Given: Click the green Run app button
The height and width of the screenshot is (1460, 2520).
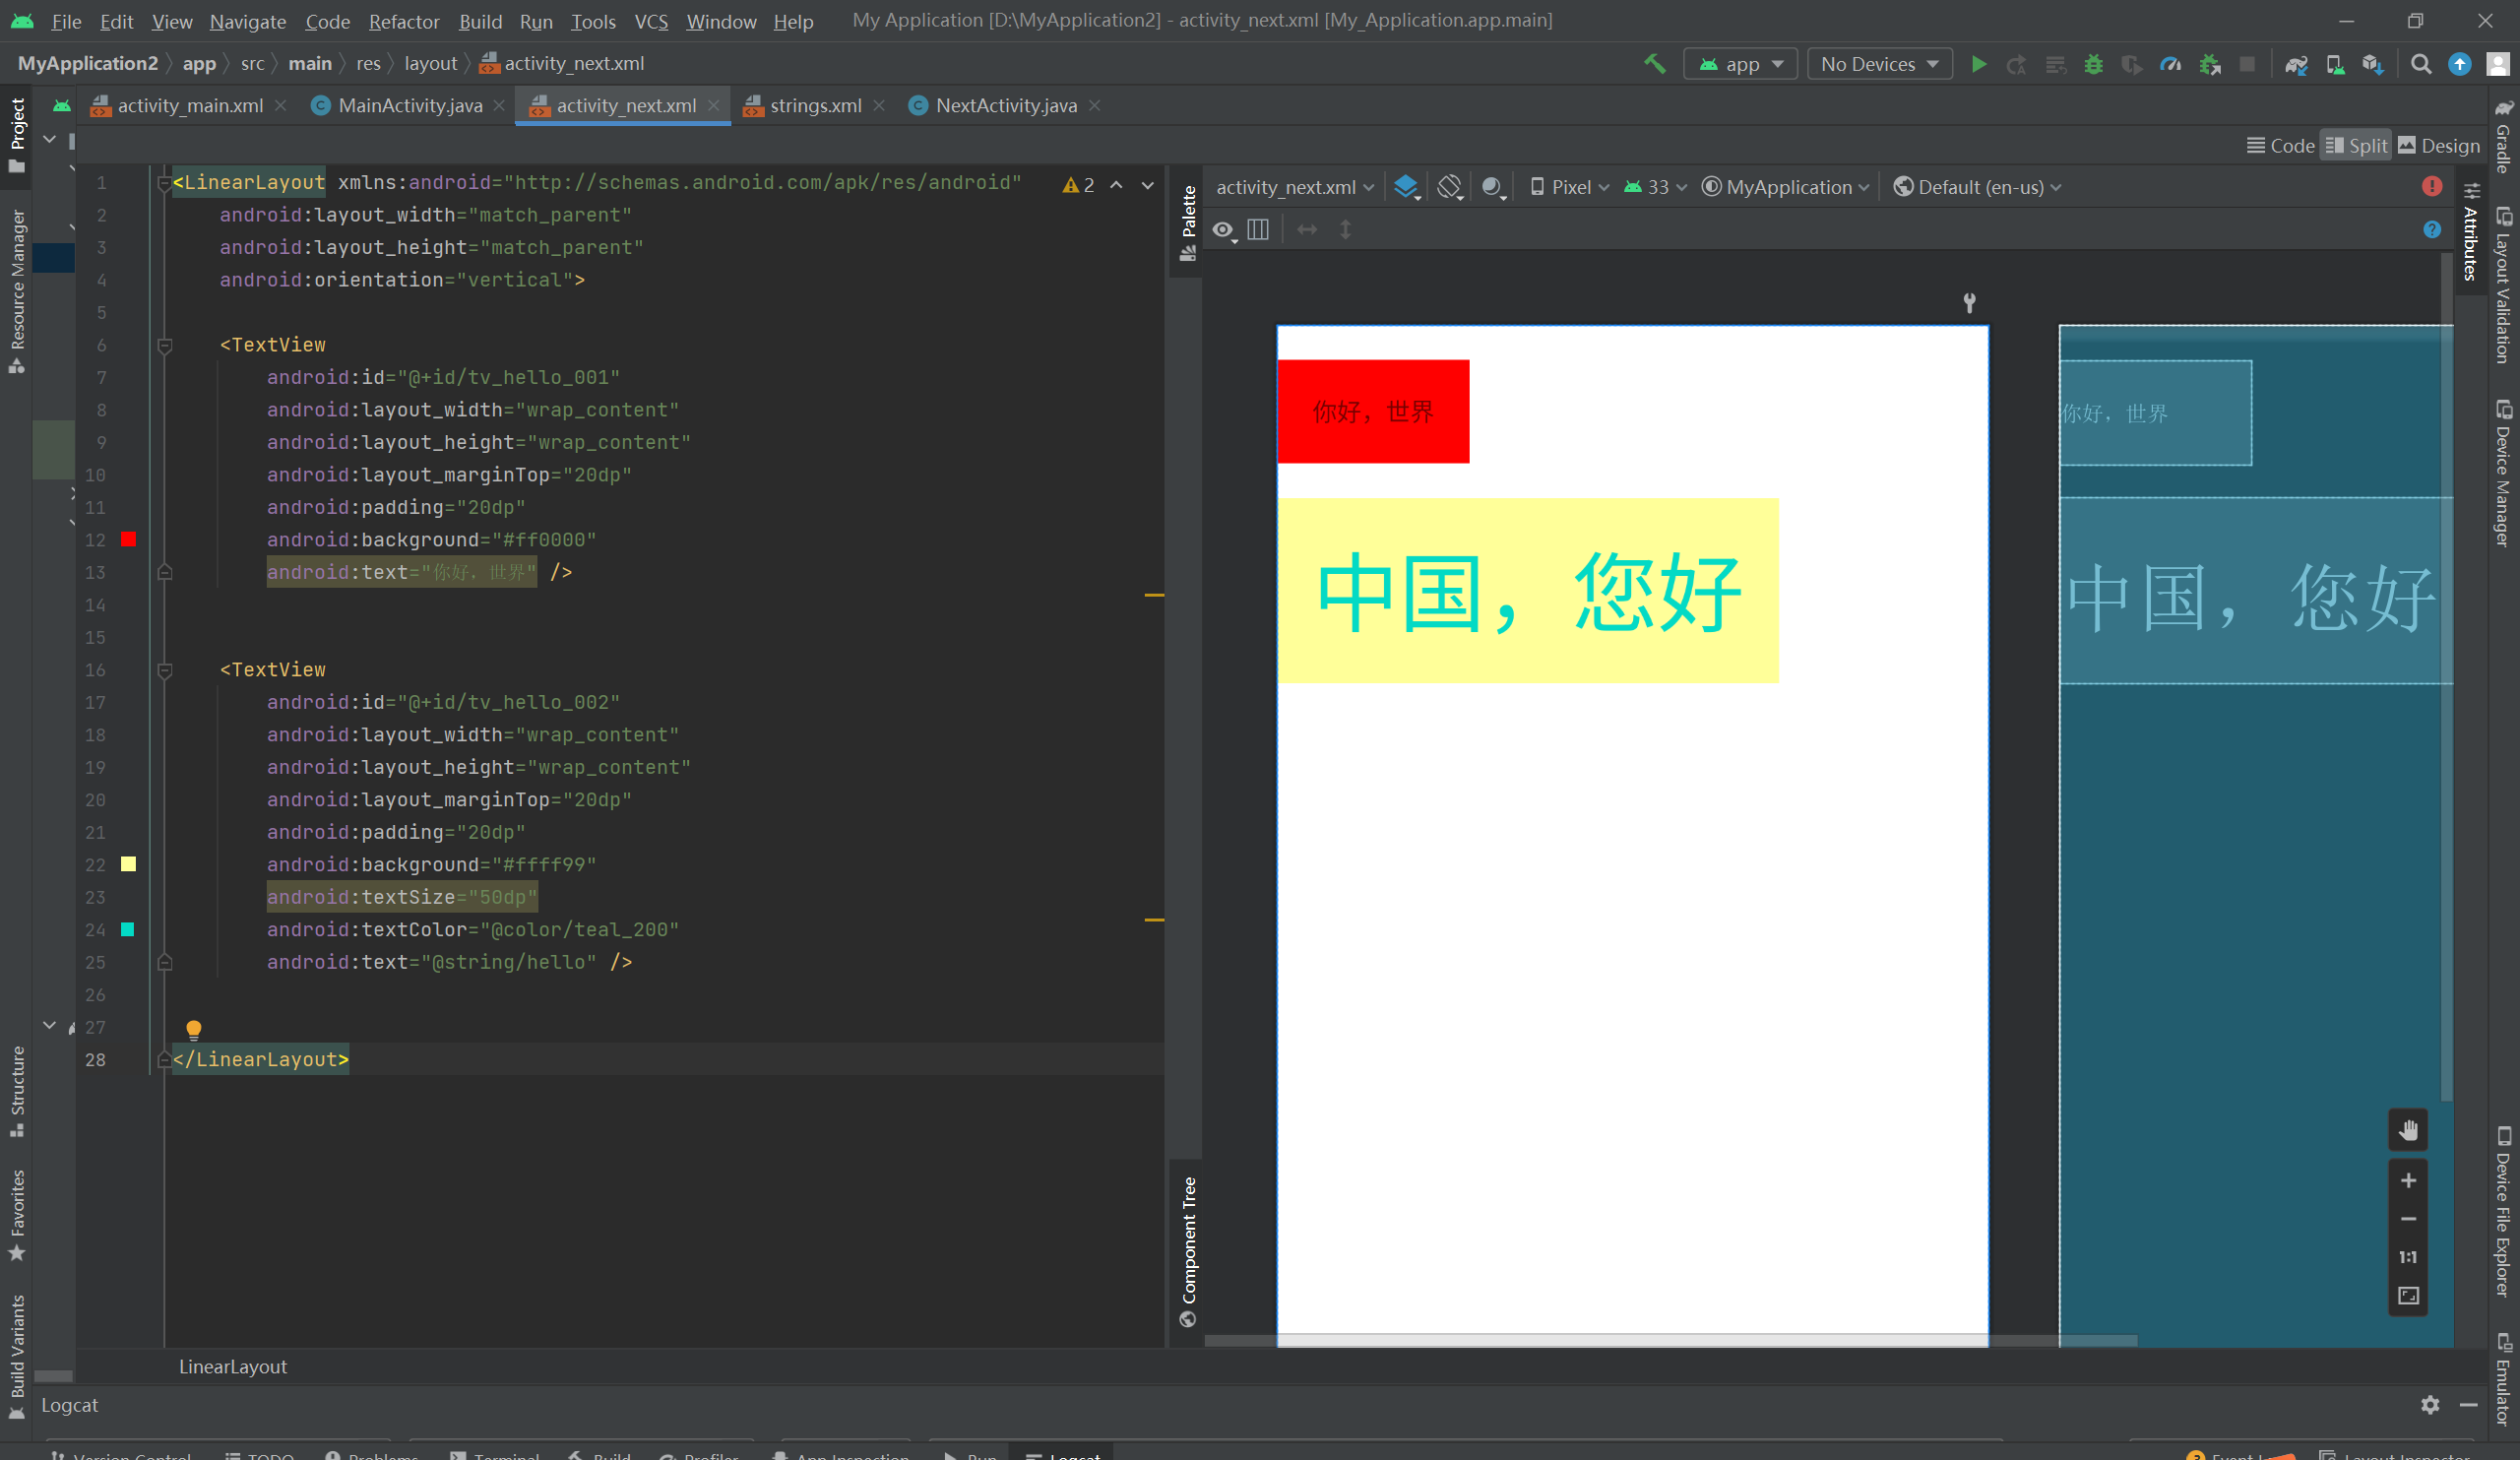Looking at the screenshot, I should tap(1978, 64).
